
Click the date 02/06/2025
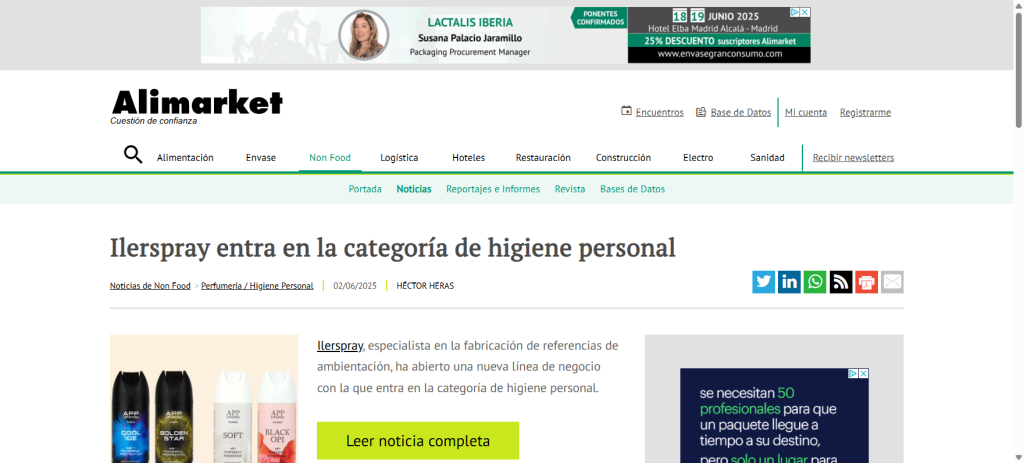point(355,285)
